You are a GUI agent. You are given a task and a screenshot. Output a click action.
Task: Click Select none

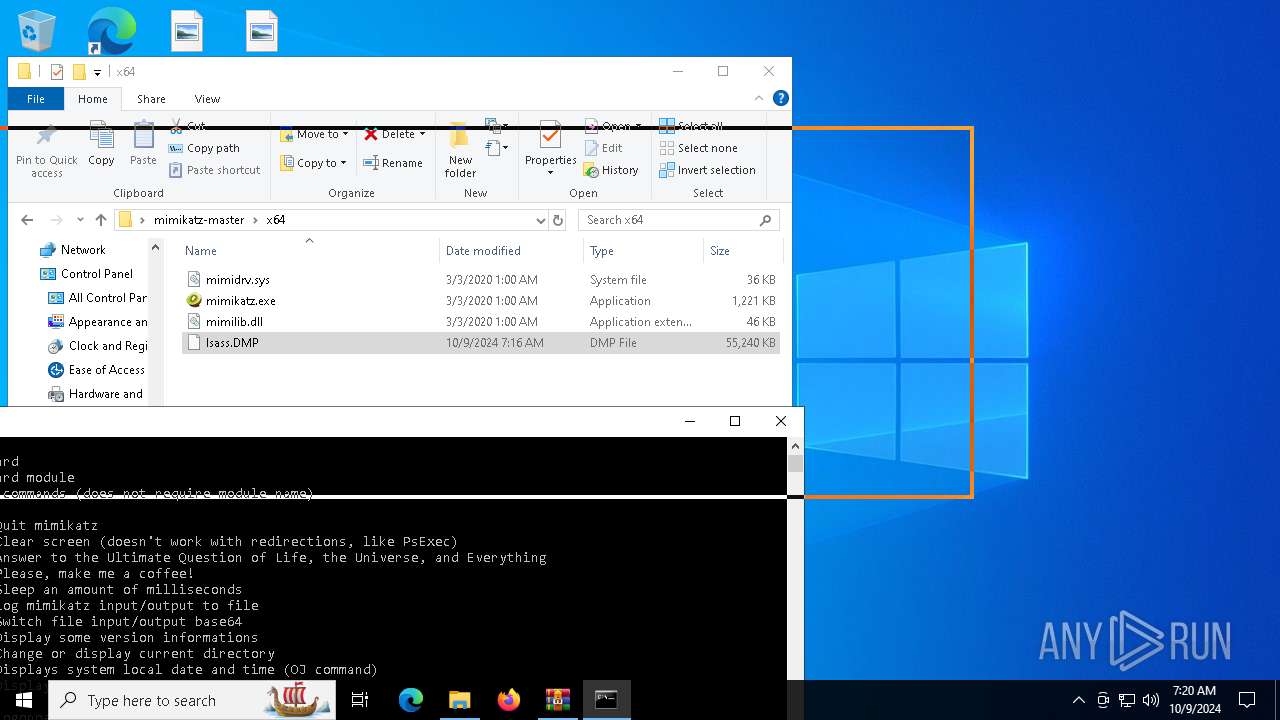coord(698,148)
